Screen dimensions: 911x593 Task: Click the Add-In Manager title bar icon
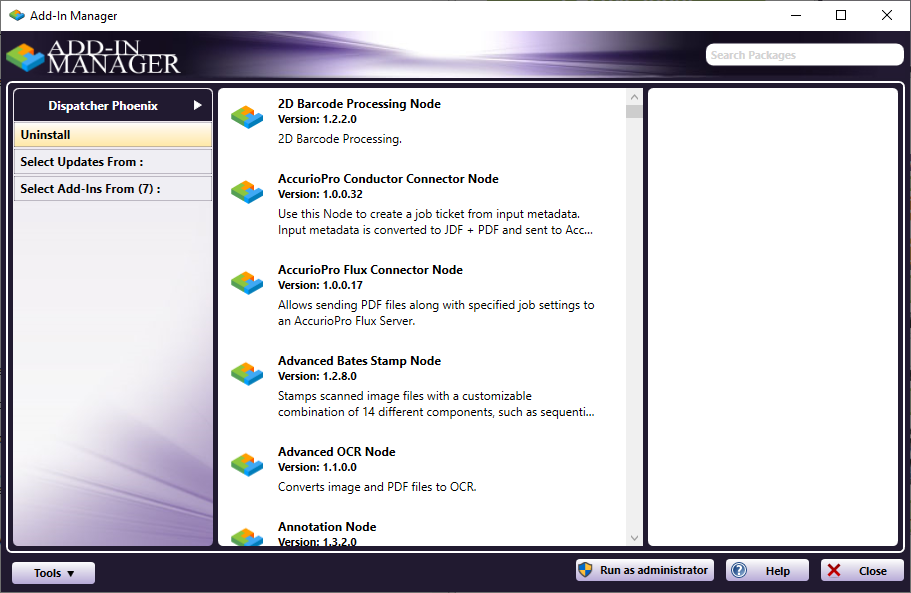coord(16,15)
